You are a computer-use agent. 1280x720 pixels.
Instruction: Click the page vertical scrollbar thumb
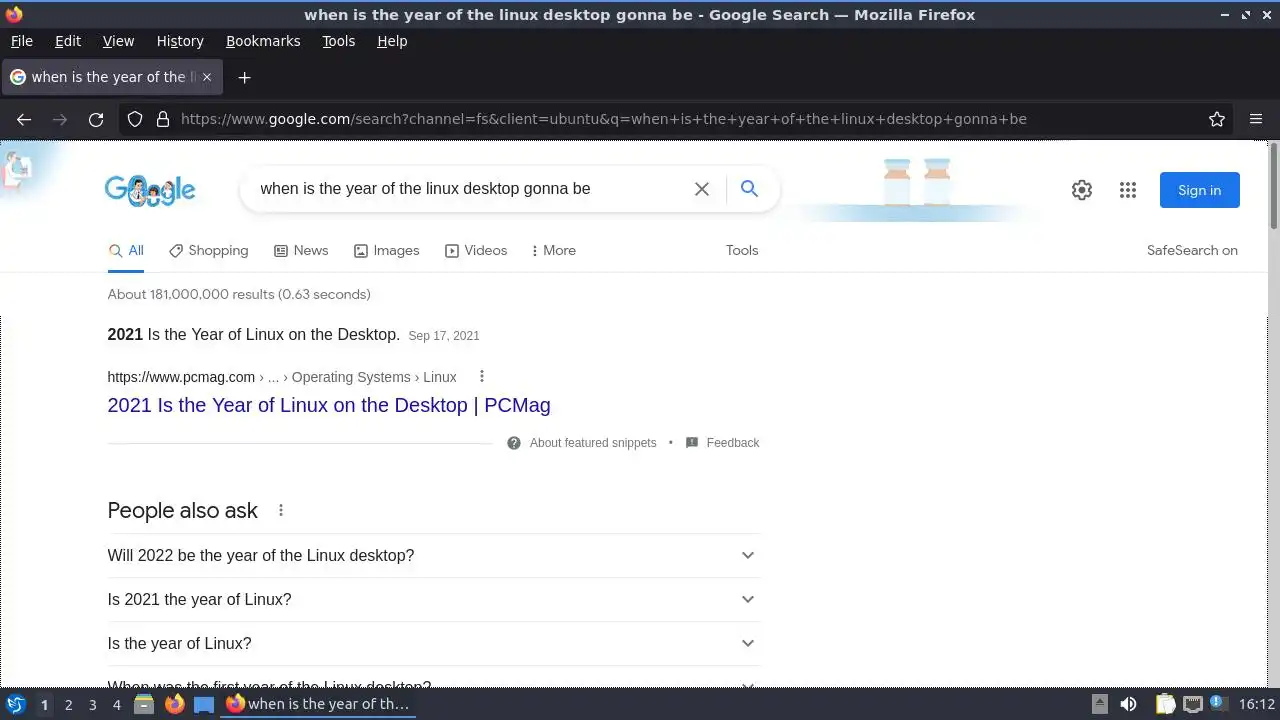pos(1273,186)
